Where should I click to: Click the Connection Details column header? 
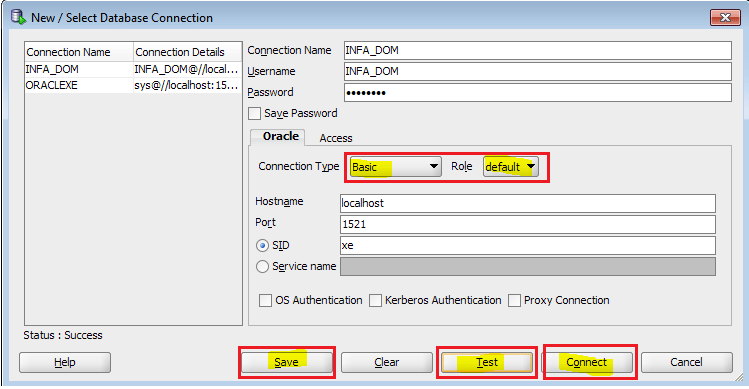[x=188, y=52]
